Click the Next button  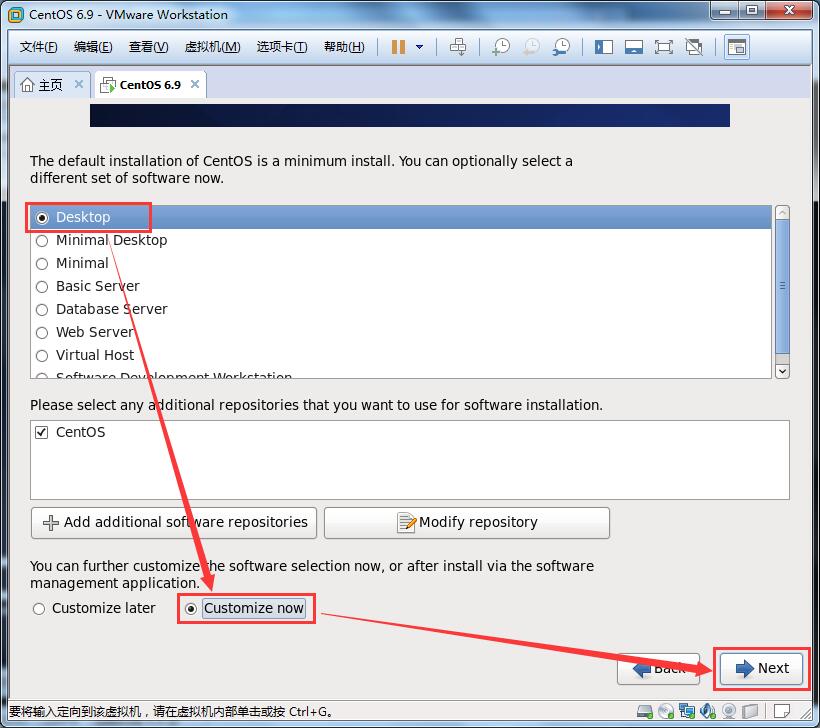click(761, 668)
